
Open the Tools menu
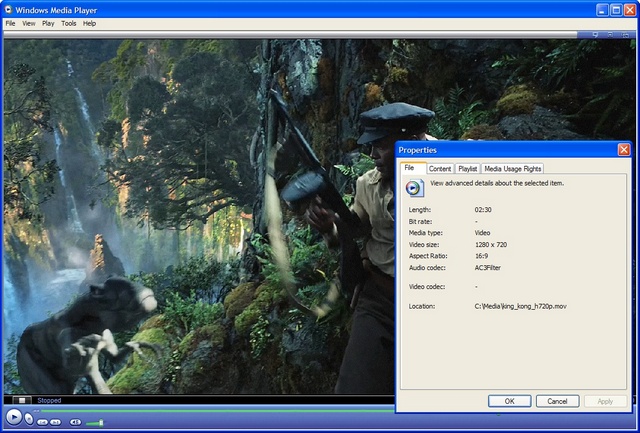[x=69, y=23]
